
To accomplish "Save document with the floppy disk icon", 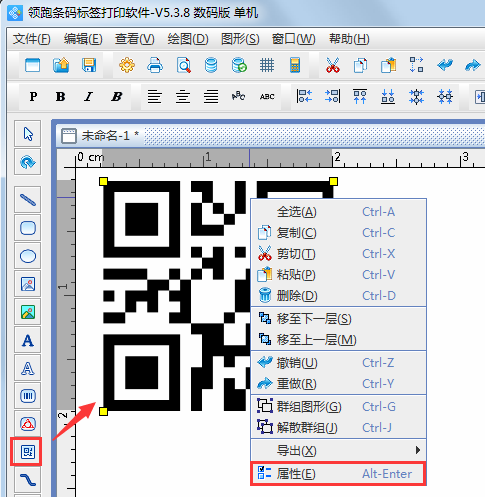I will point(89,65).
